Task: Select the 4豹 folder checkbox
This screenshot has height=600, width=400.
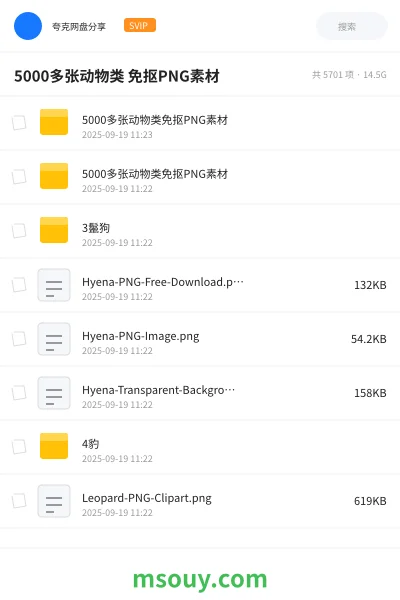Action: pyautogui.click(x=19, y=447)
